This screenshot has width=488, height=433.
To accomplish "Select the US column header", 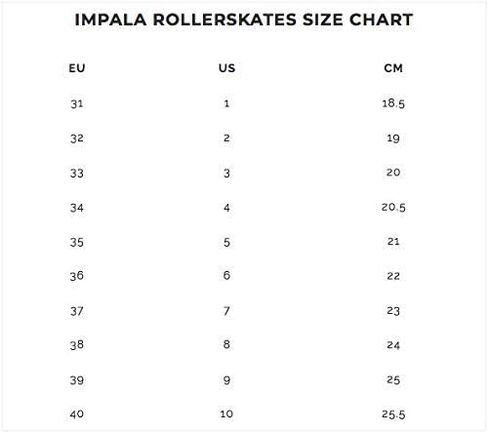I will pos(227,68).
